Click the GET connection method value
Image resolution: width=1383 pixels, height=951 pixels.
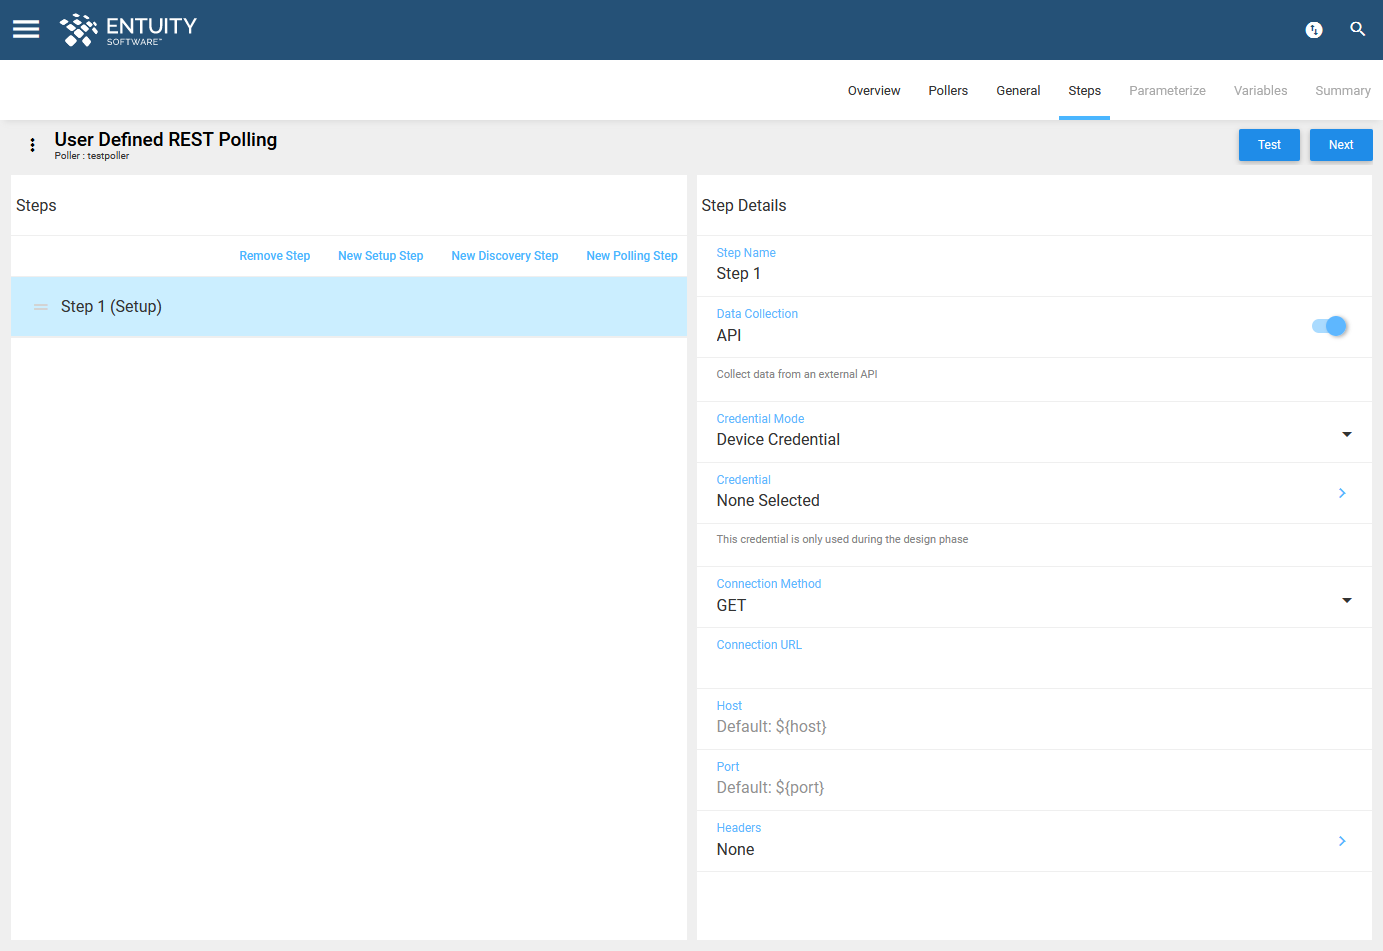point(731,606)
